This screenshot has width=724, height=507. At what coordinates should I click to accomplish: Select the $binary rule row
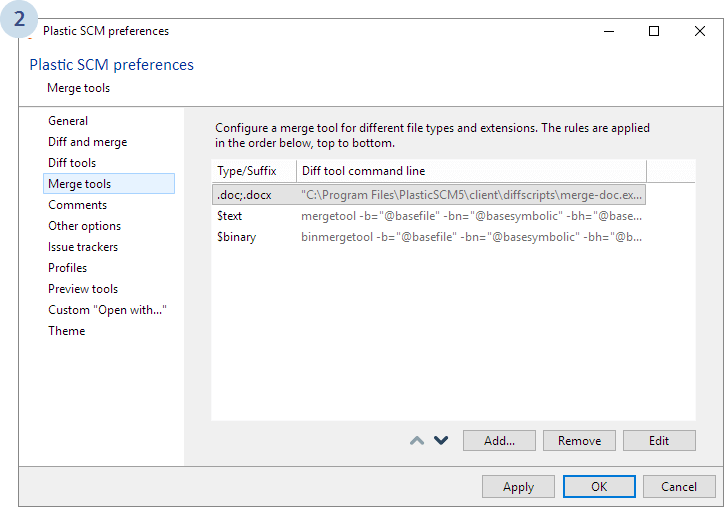[x=429, y=237]
